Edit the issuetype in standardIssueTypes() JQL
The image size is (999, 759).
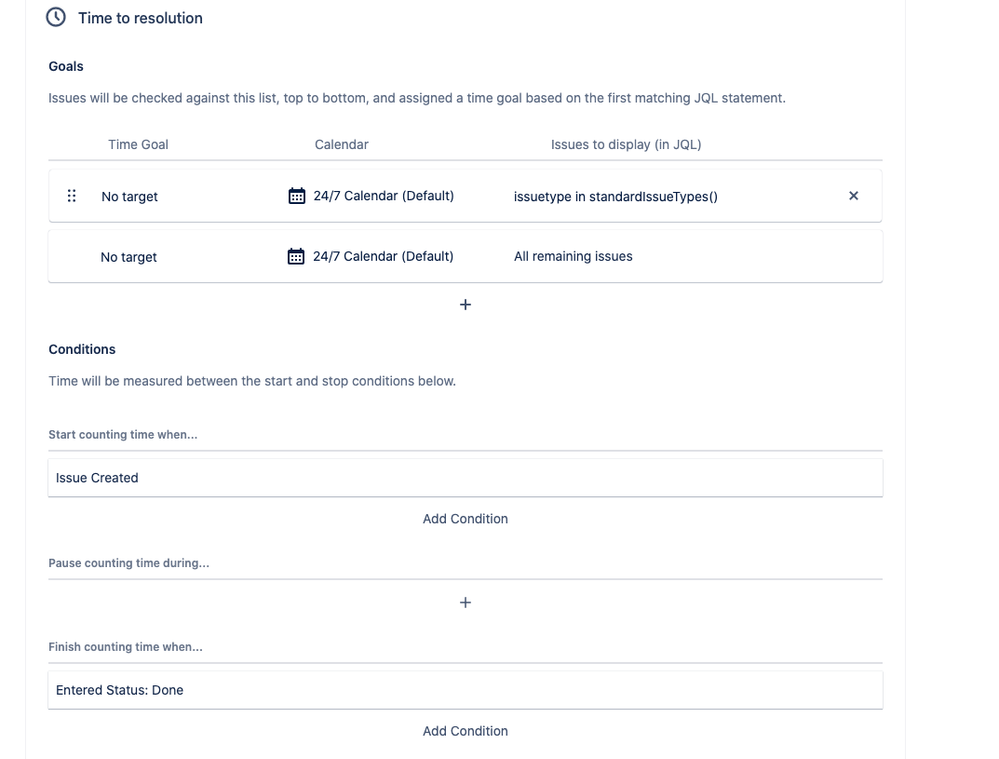[x=615, y=196]
